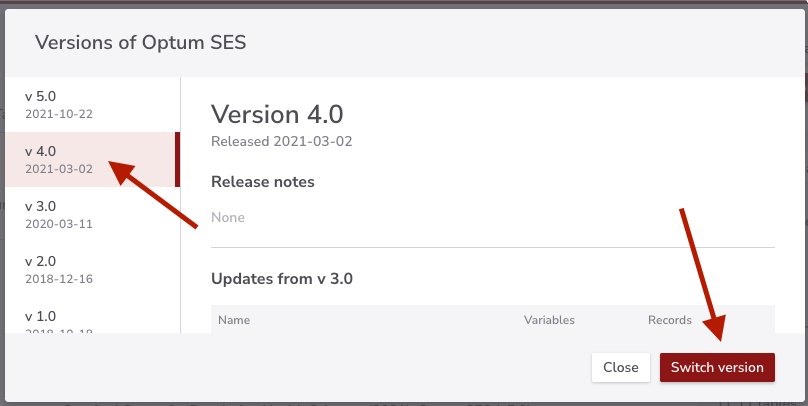Select v 5.0 in the version list
The image size is (808, 406).
point(93,105)
